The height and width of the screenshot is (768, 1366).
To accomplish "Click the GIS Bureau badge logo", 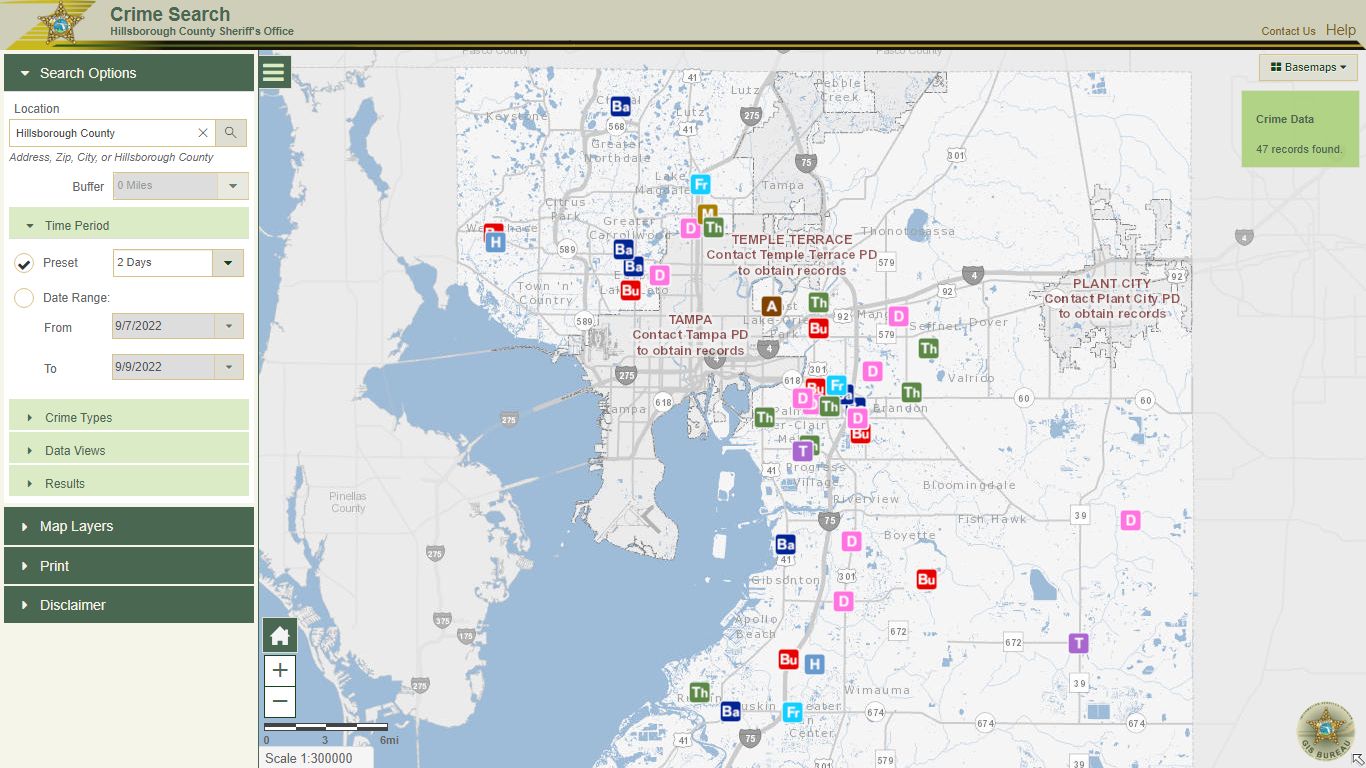I will 1326,730.
